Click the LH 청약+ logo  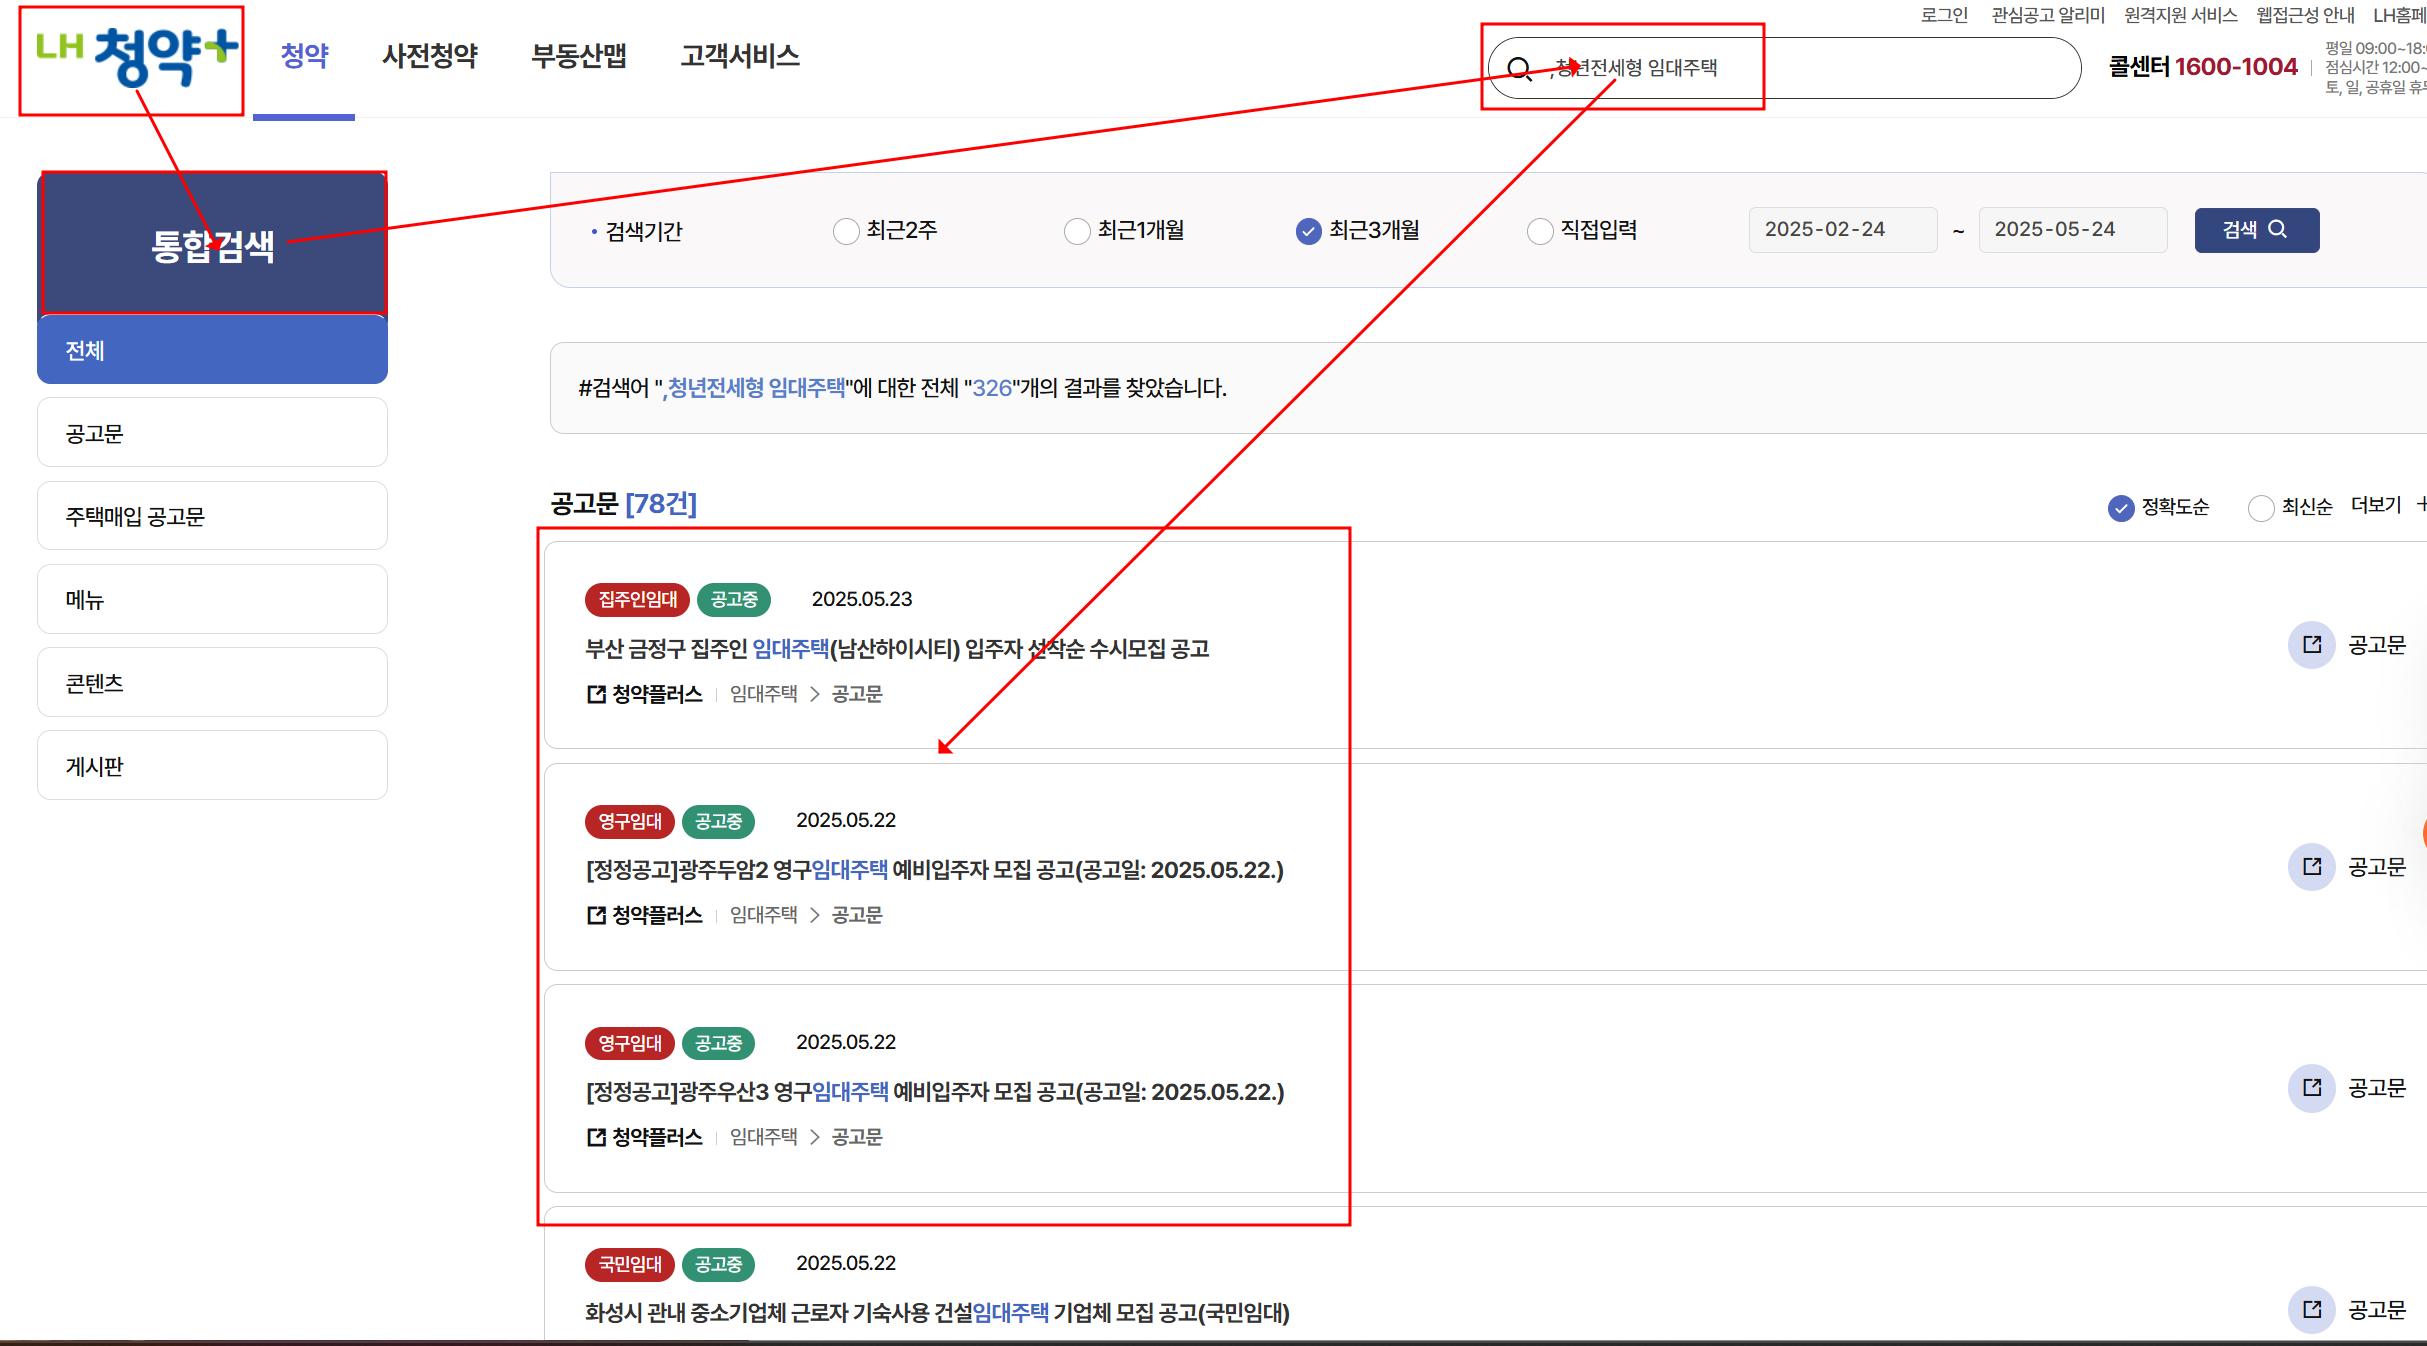pyautogui.click(x=135, y=56)
